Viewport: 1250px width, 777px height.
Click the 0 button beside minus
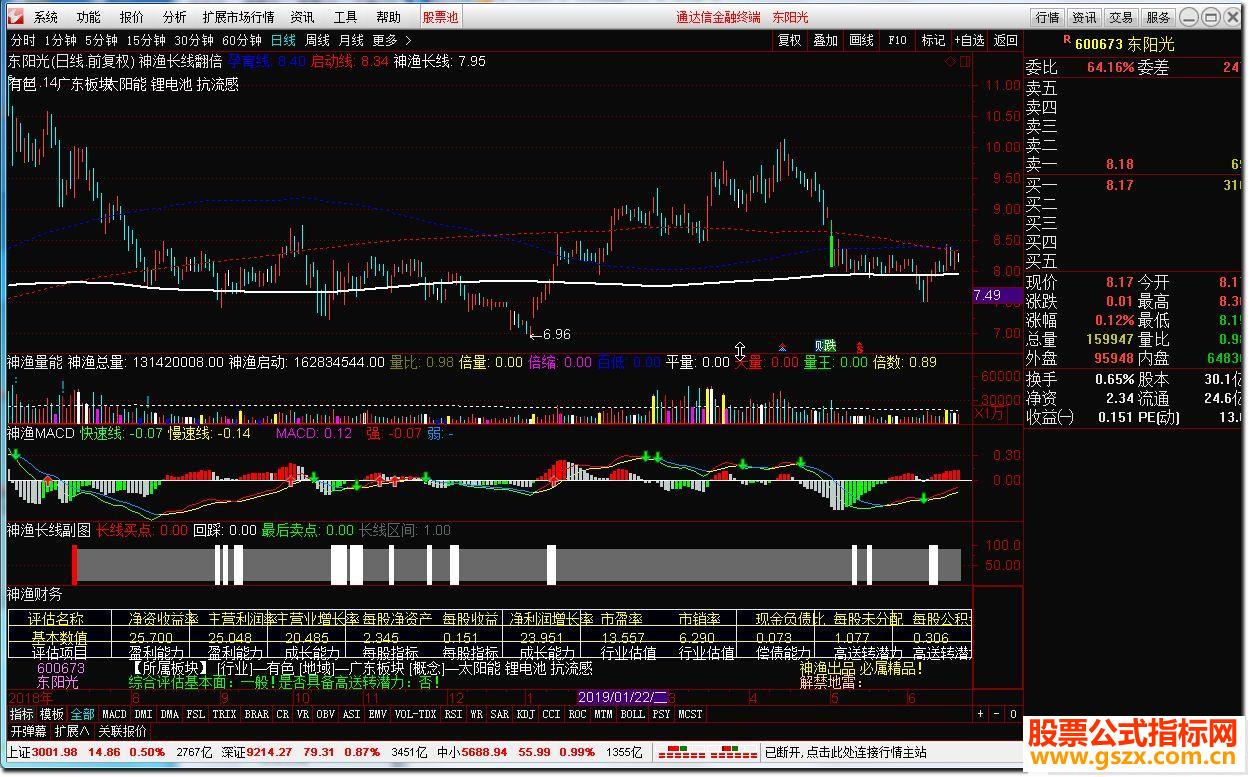click(1013, 714)
